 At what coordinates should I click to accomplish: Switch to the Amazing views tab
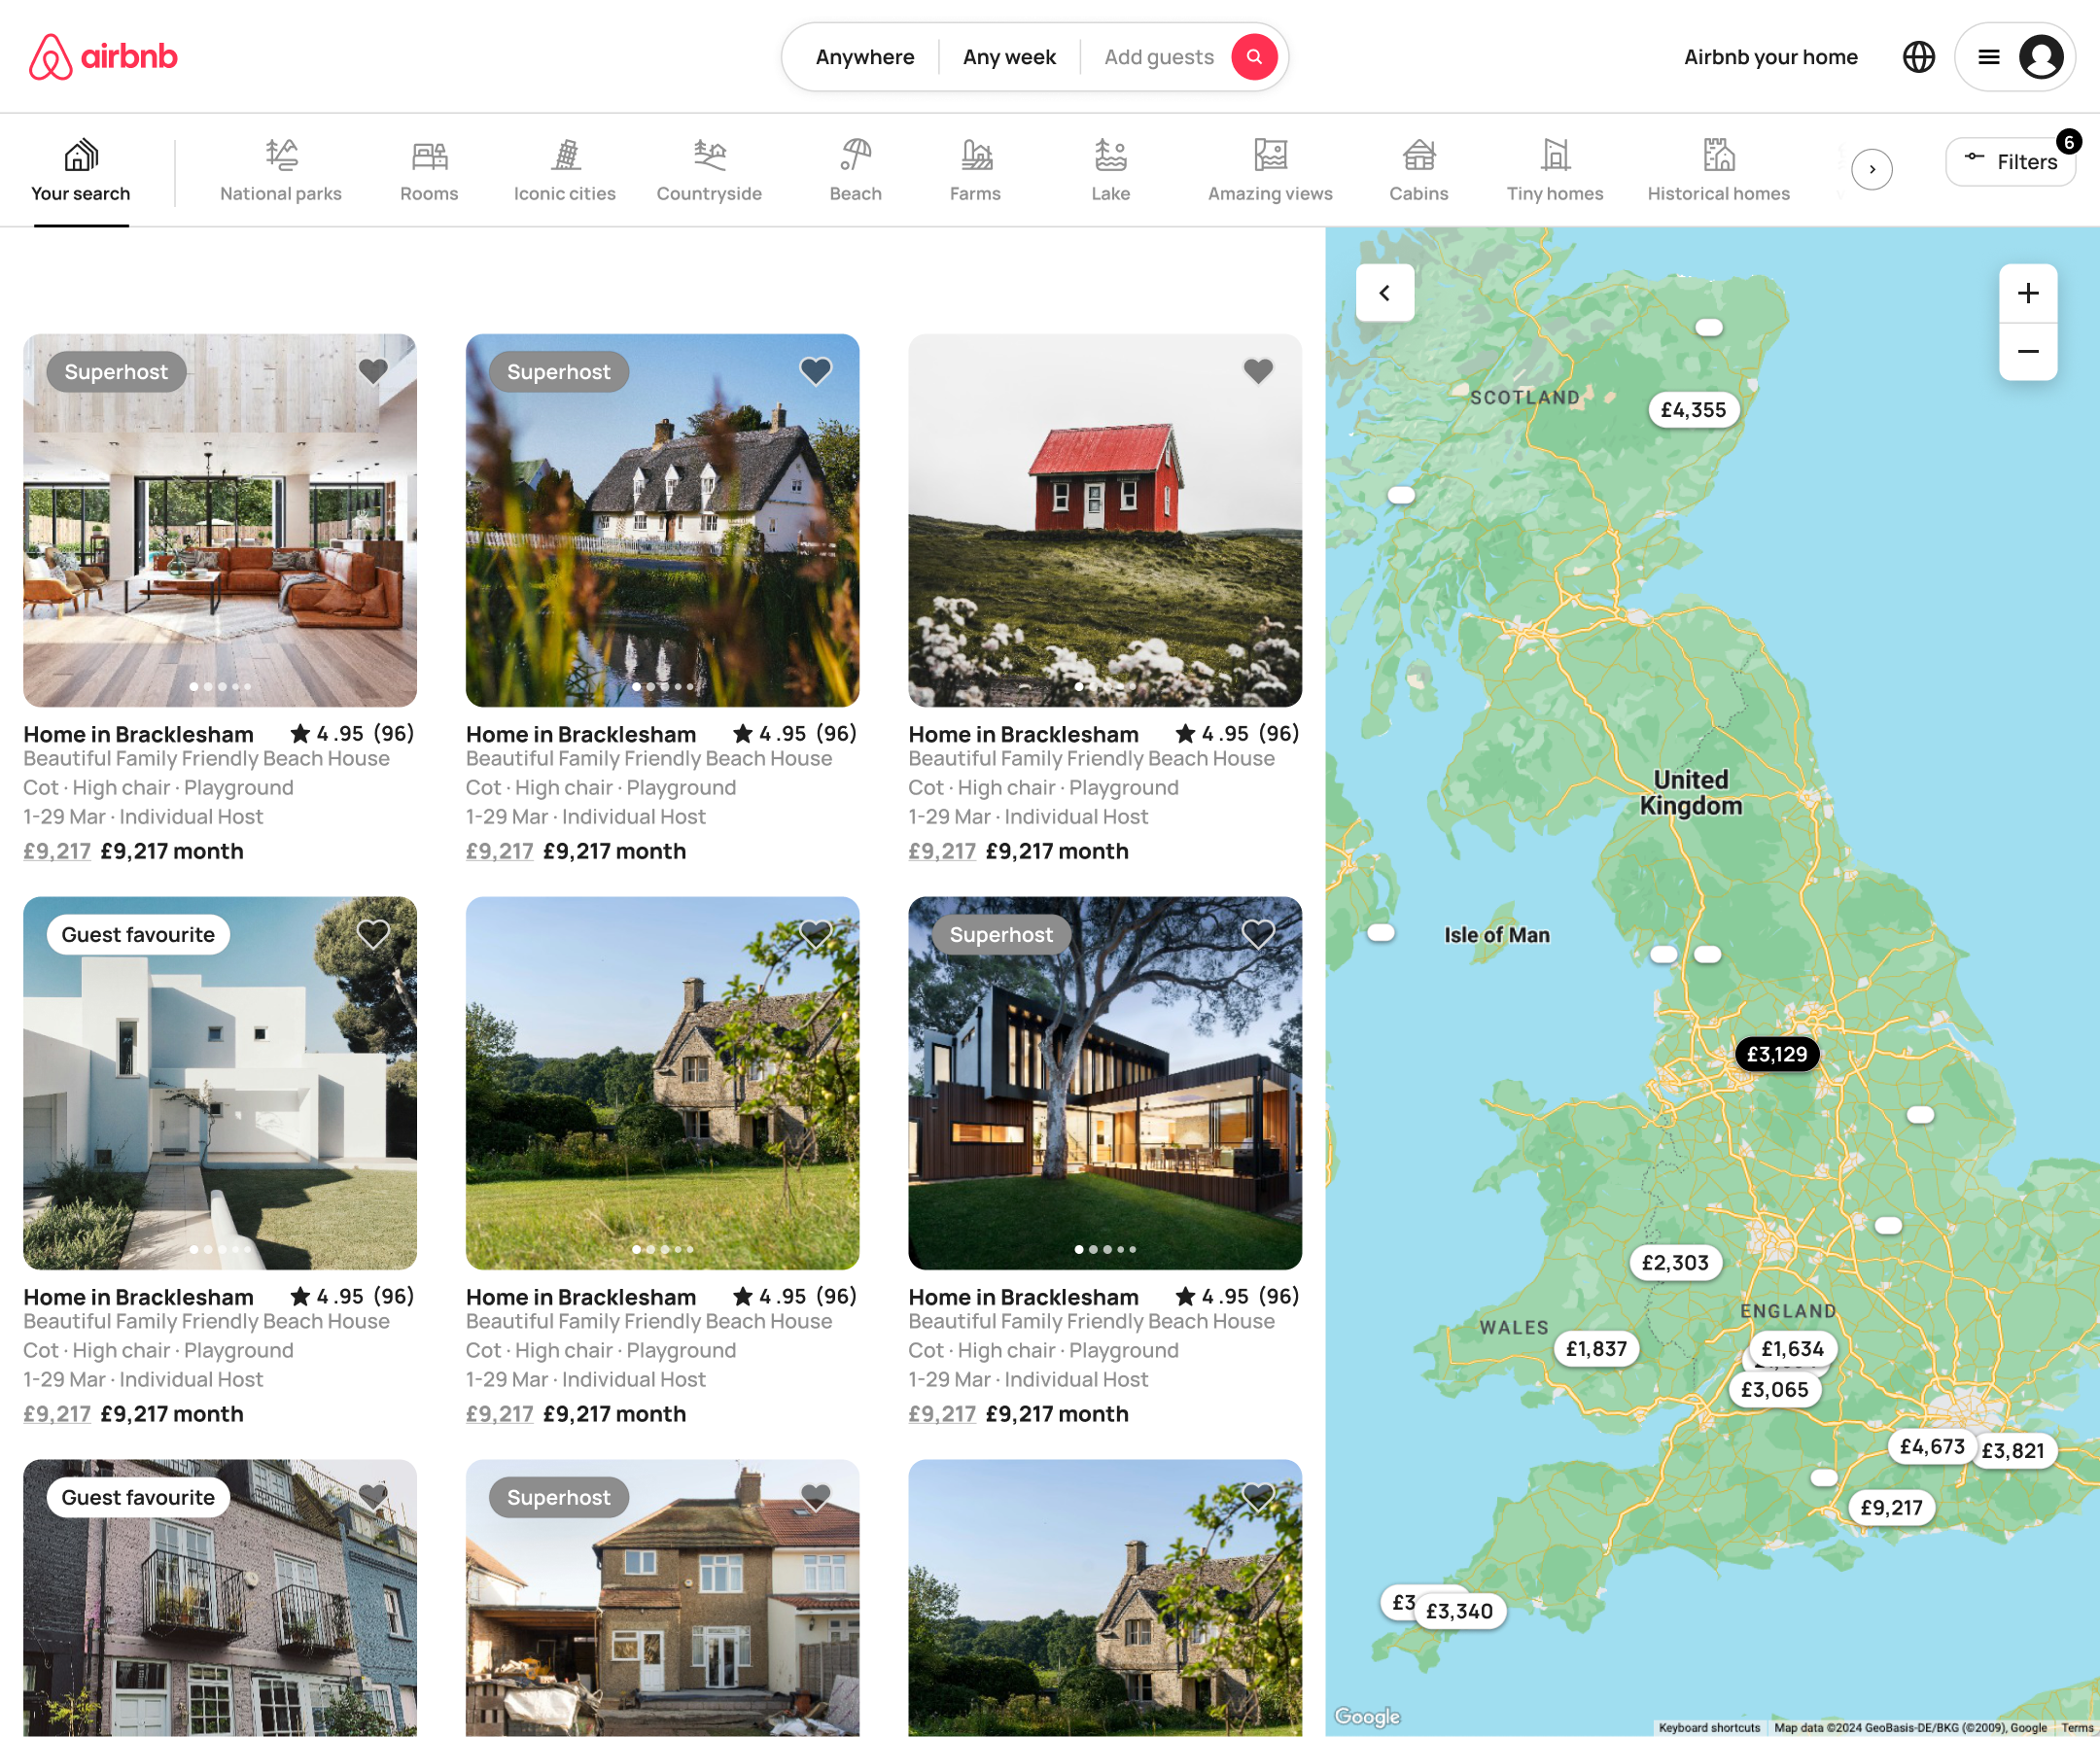click(1269, 169)
